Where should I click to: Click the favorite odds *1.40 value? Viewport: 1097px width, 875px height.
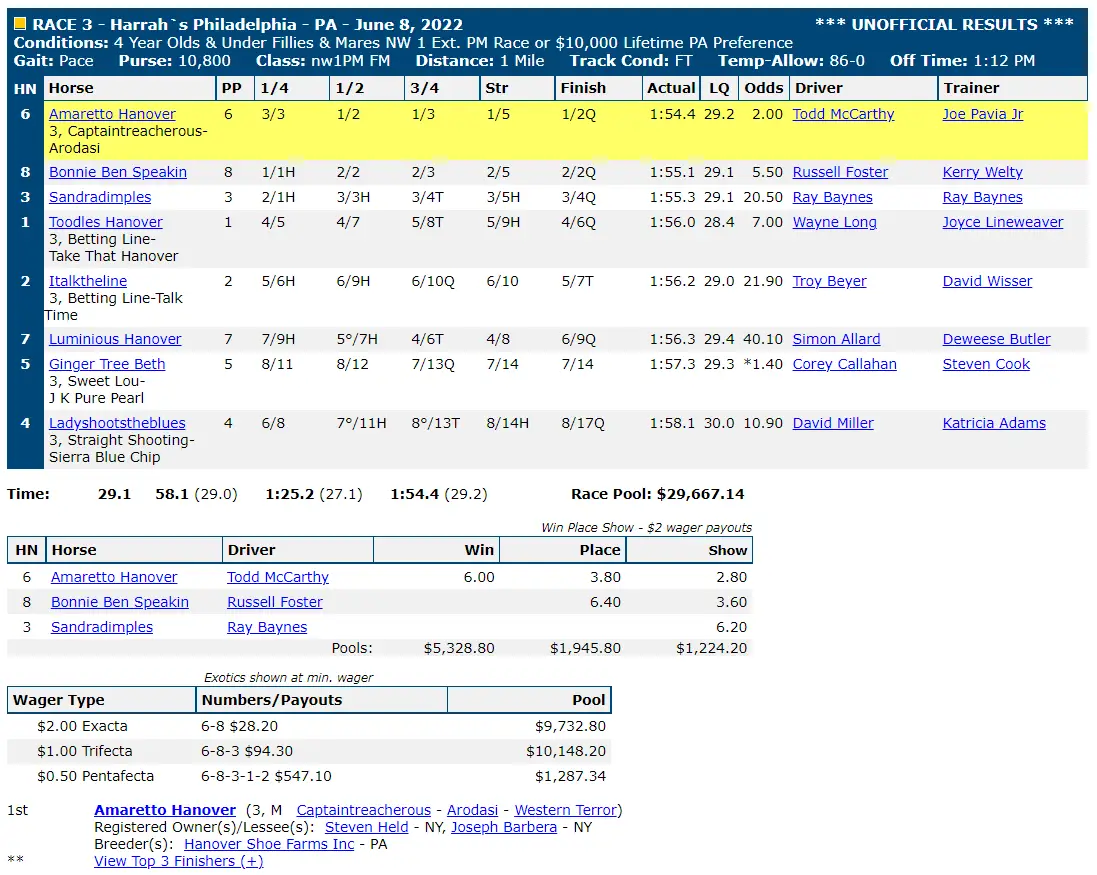[763, 364]
